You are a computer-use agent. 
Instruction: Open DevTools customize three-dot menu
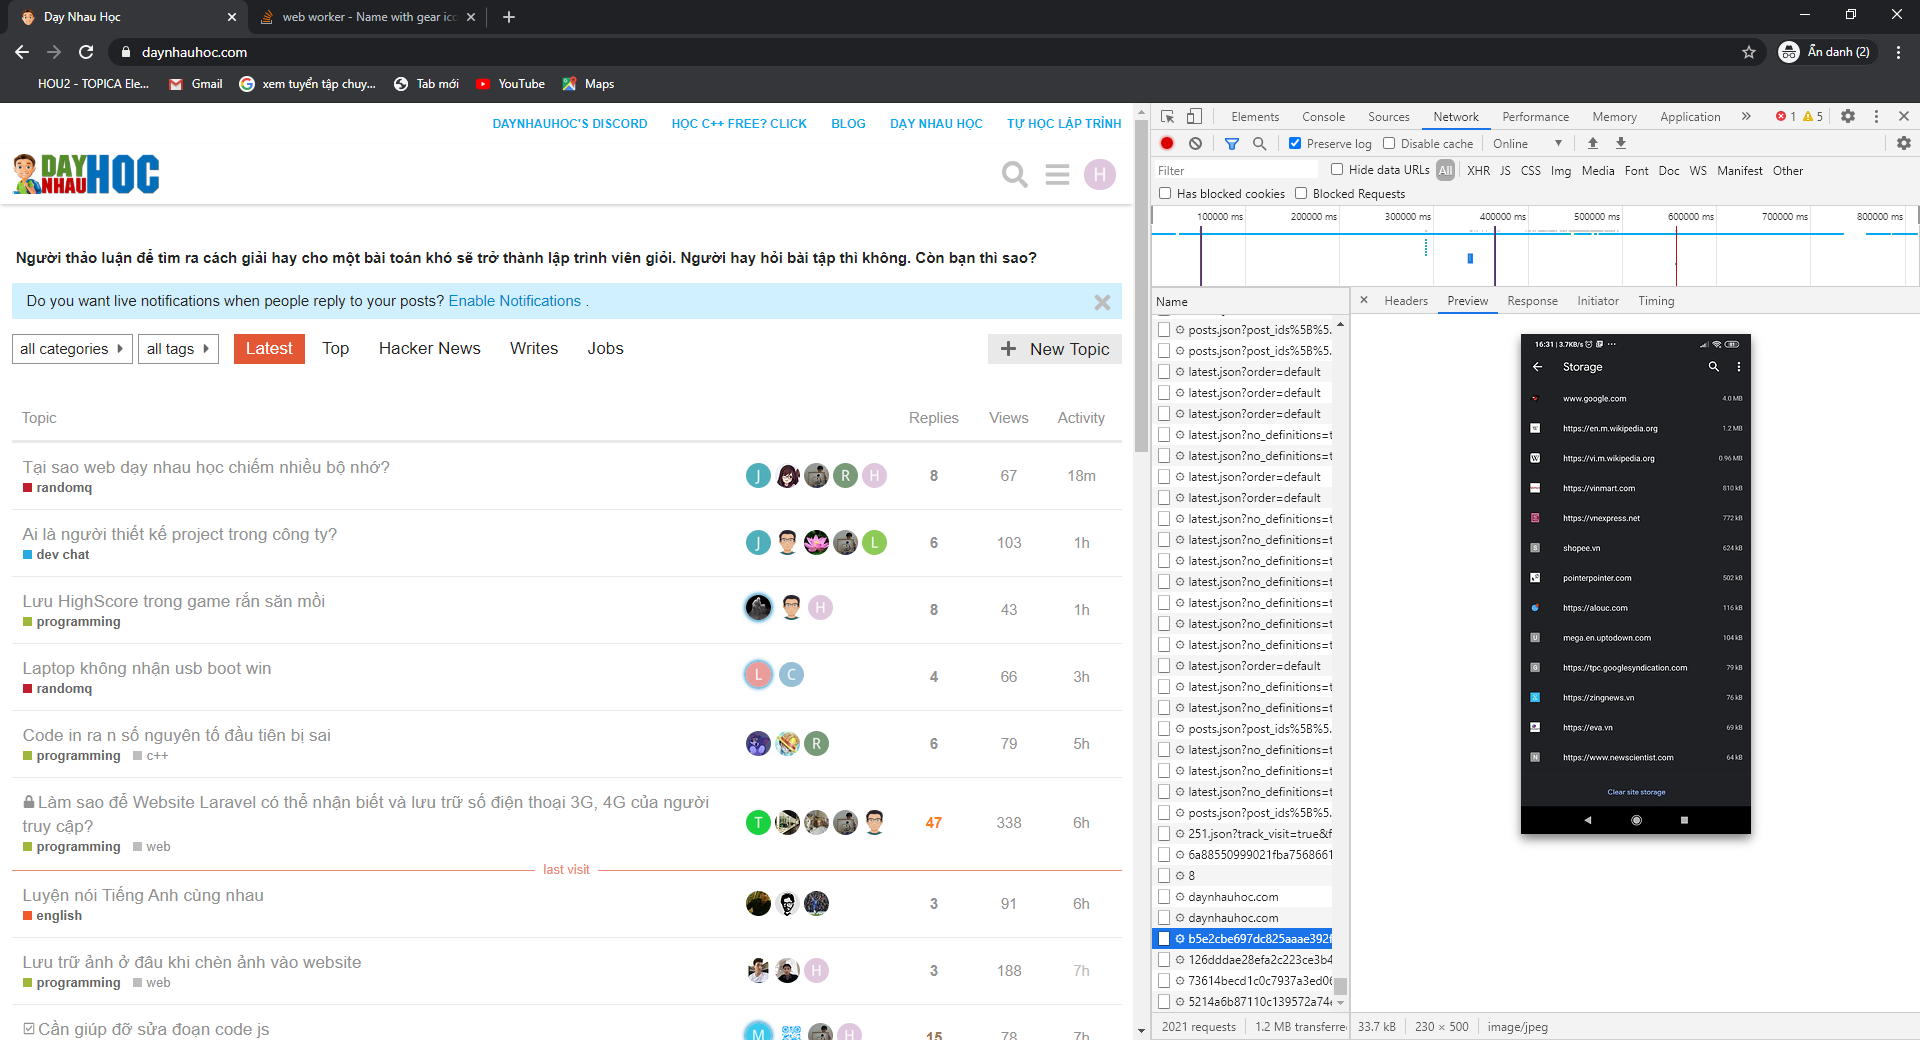[1876, 117]
